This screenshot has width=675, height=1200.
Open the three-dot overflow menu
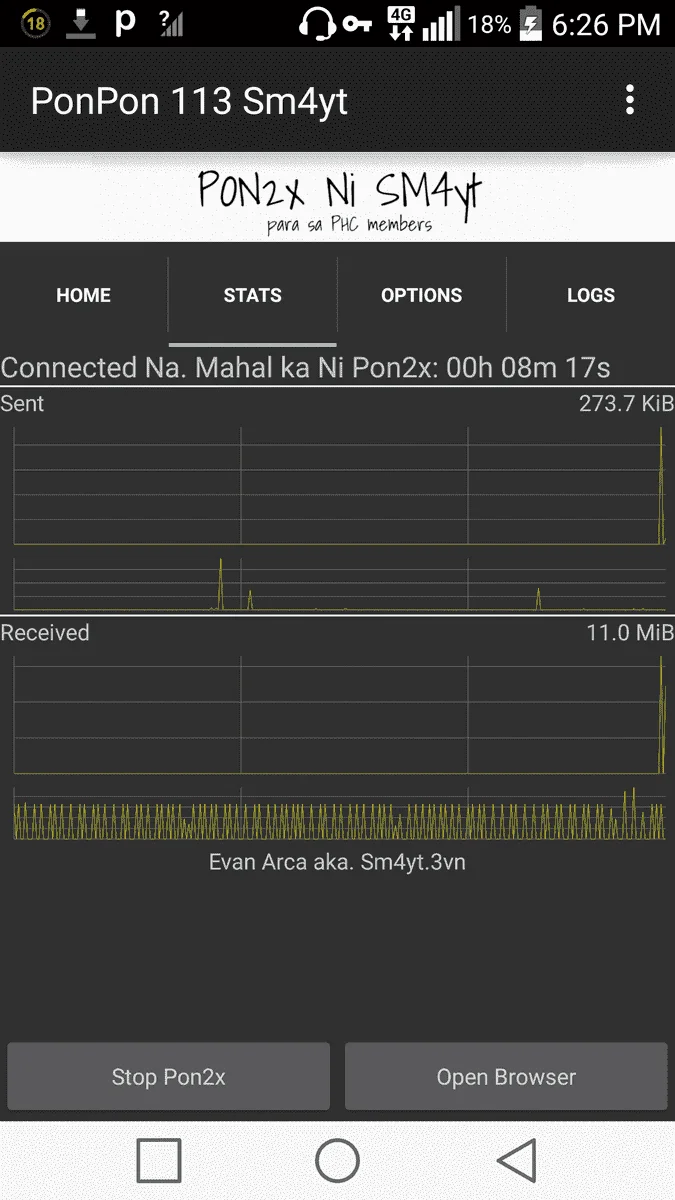[x=629, y=100]
